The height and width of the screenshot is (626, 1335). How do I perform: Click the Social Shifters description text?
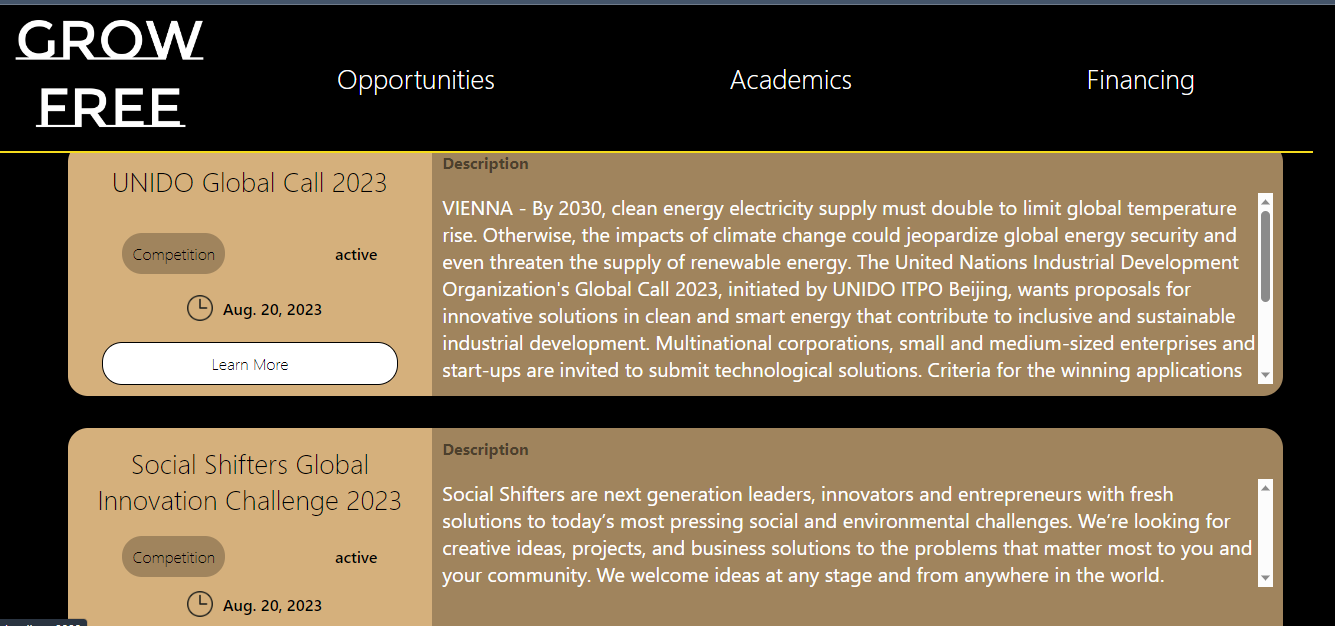click(x=840, y=535)
